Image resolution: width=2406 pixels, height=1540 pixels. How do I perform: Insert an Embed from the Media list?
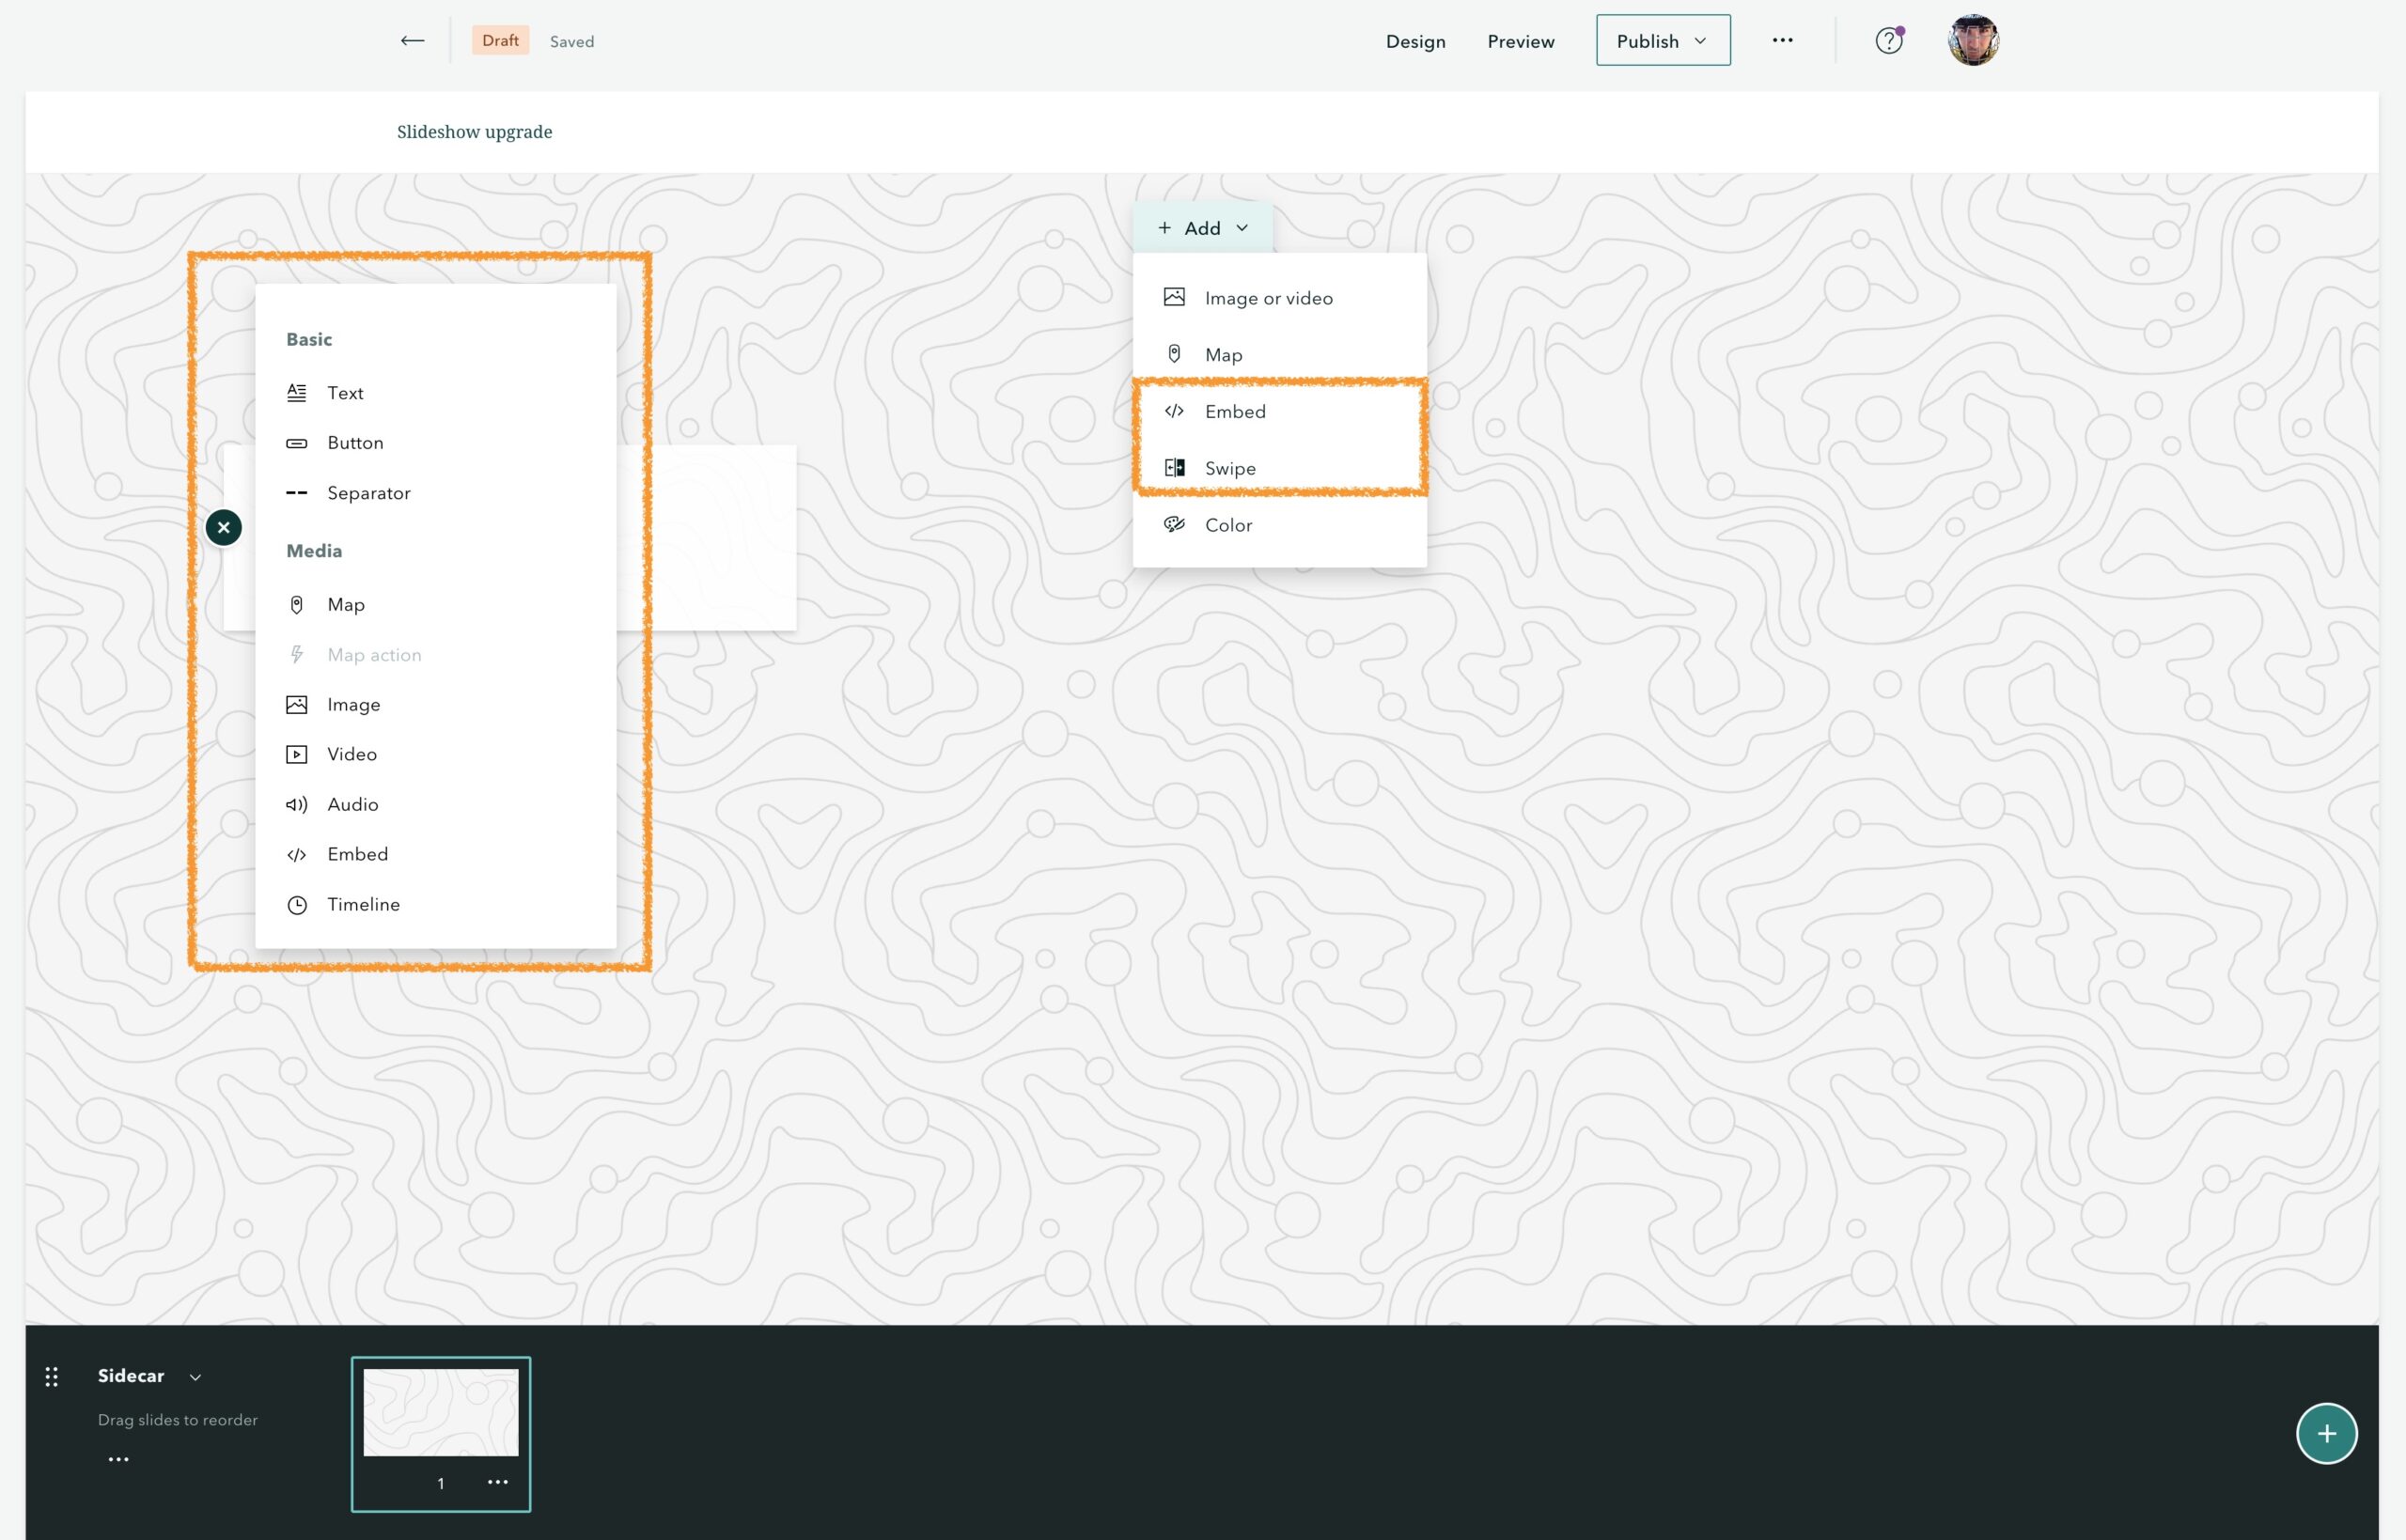357,853
